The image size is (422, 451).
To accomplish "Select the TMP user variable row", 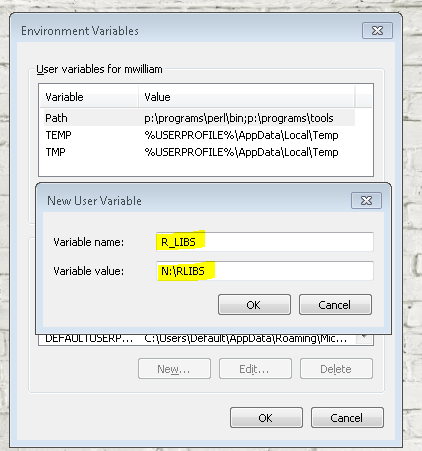I will tap(197, 152).
